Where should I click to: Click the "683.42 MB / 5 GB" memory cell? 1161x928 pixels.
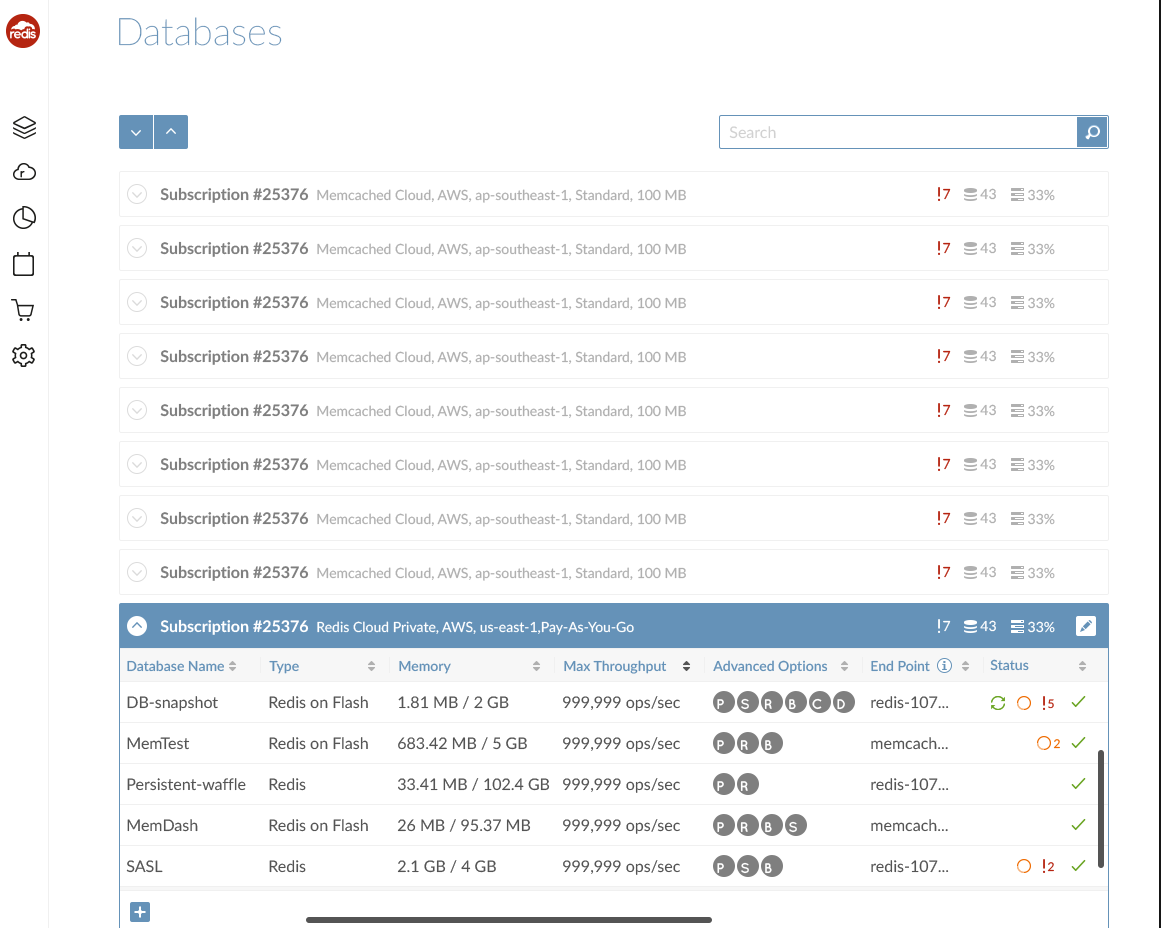point(462,743)
